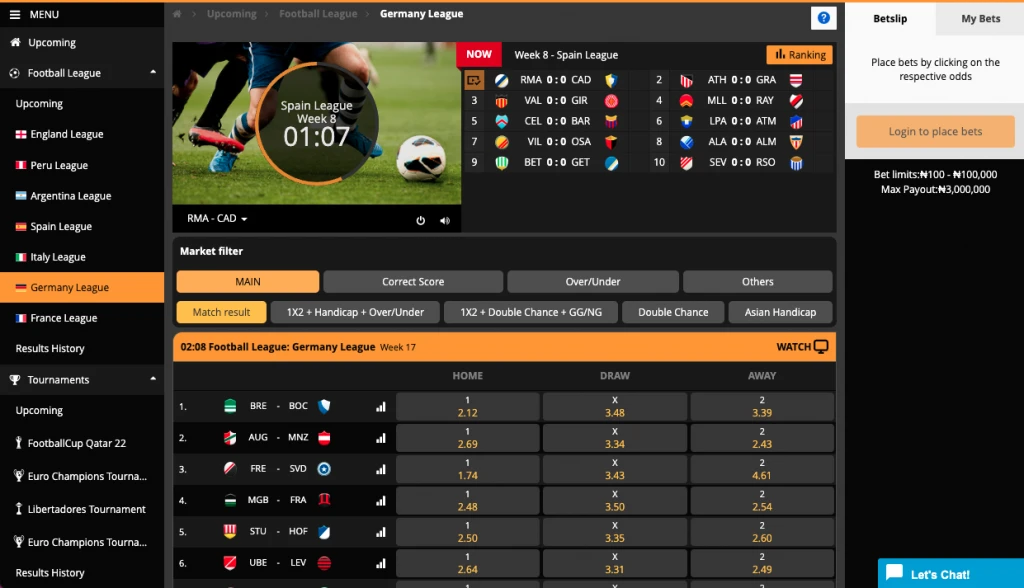Open the help question mark icon

tap(823, 18)
